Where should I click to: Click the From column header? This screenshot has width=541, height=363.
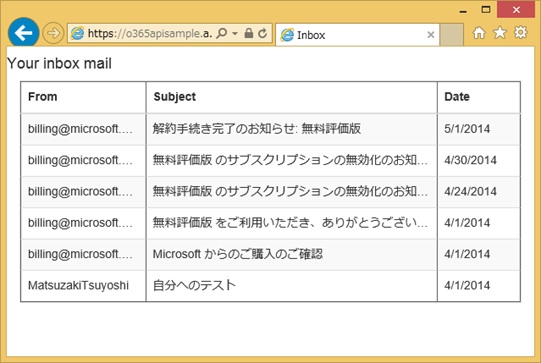(83, 97)
